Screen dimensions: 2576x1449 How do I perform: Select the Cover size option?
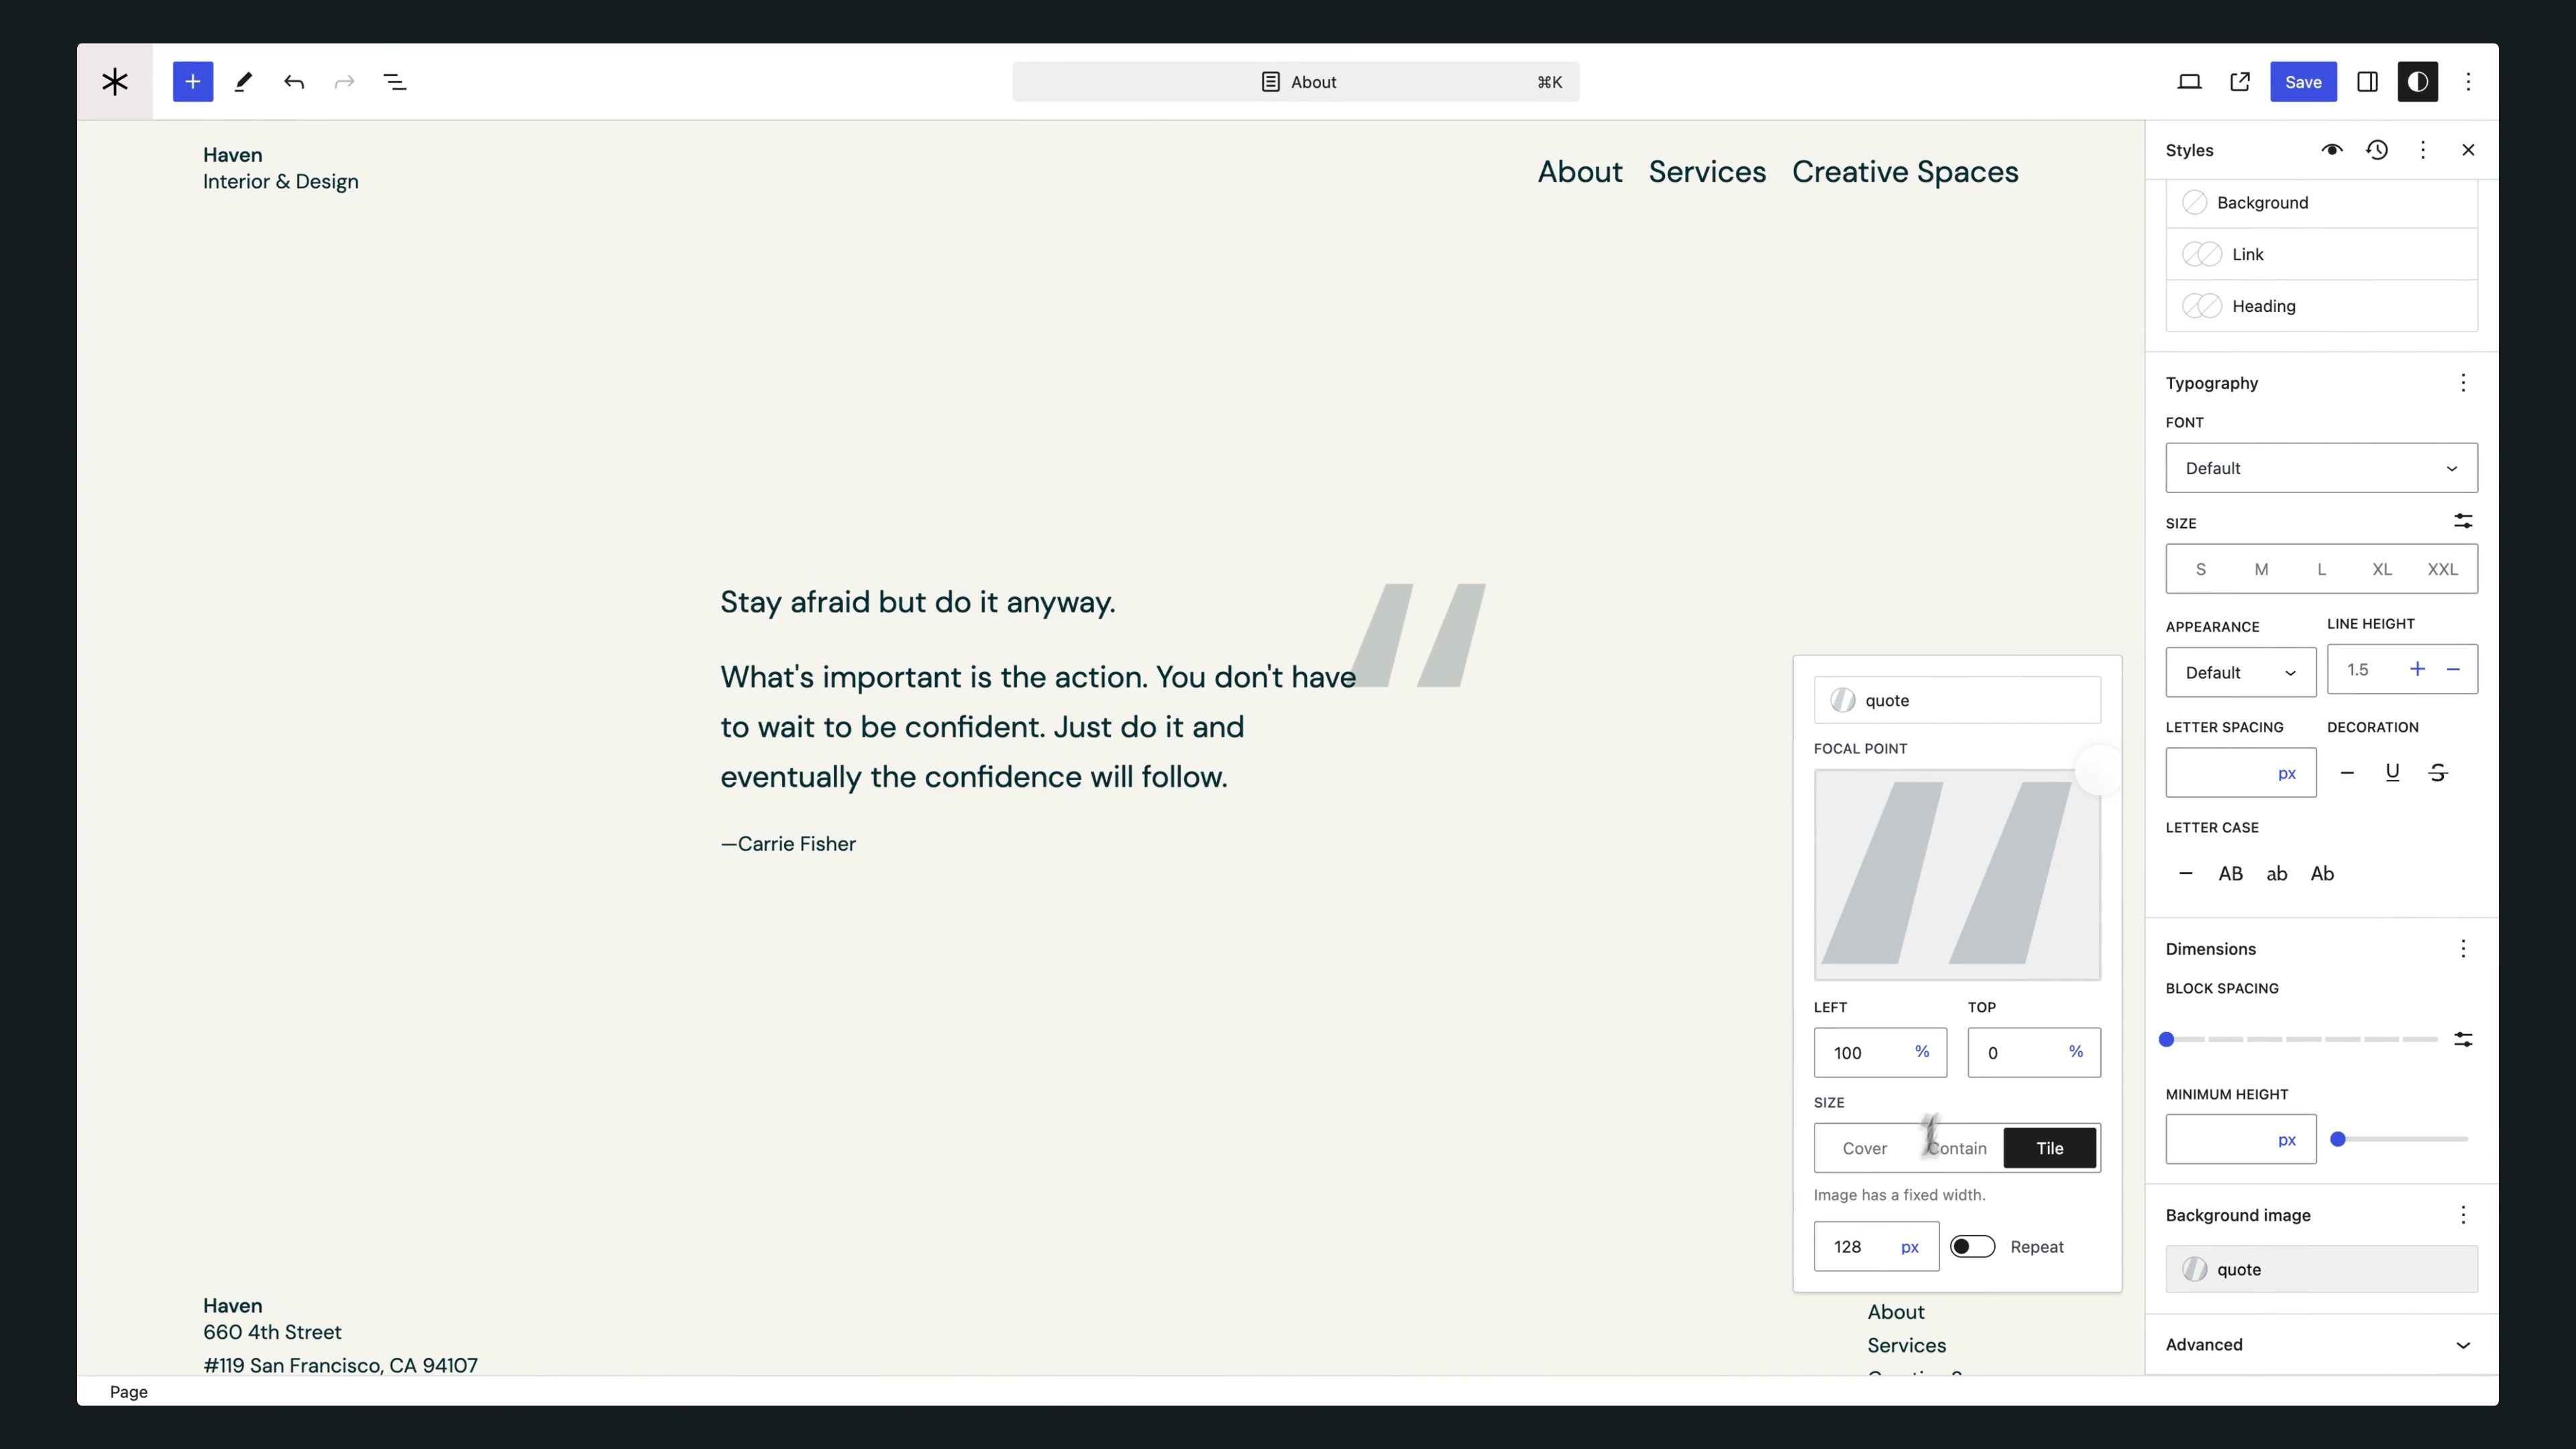1864,1148
